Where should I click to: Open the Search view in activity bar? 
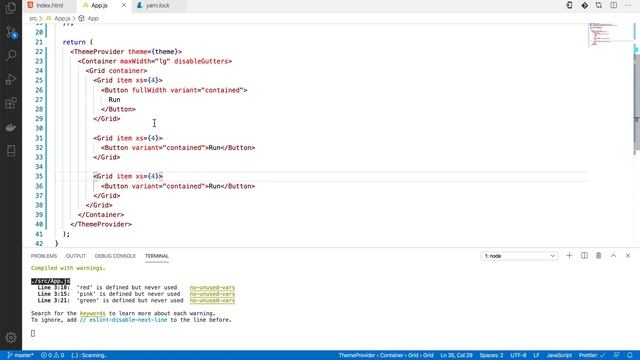click(11, 55)
